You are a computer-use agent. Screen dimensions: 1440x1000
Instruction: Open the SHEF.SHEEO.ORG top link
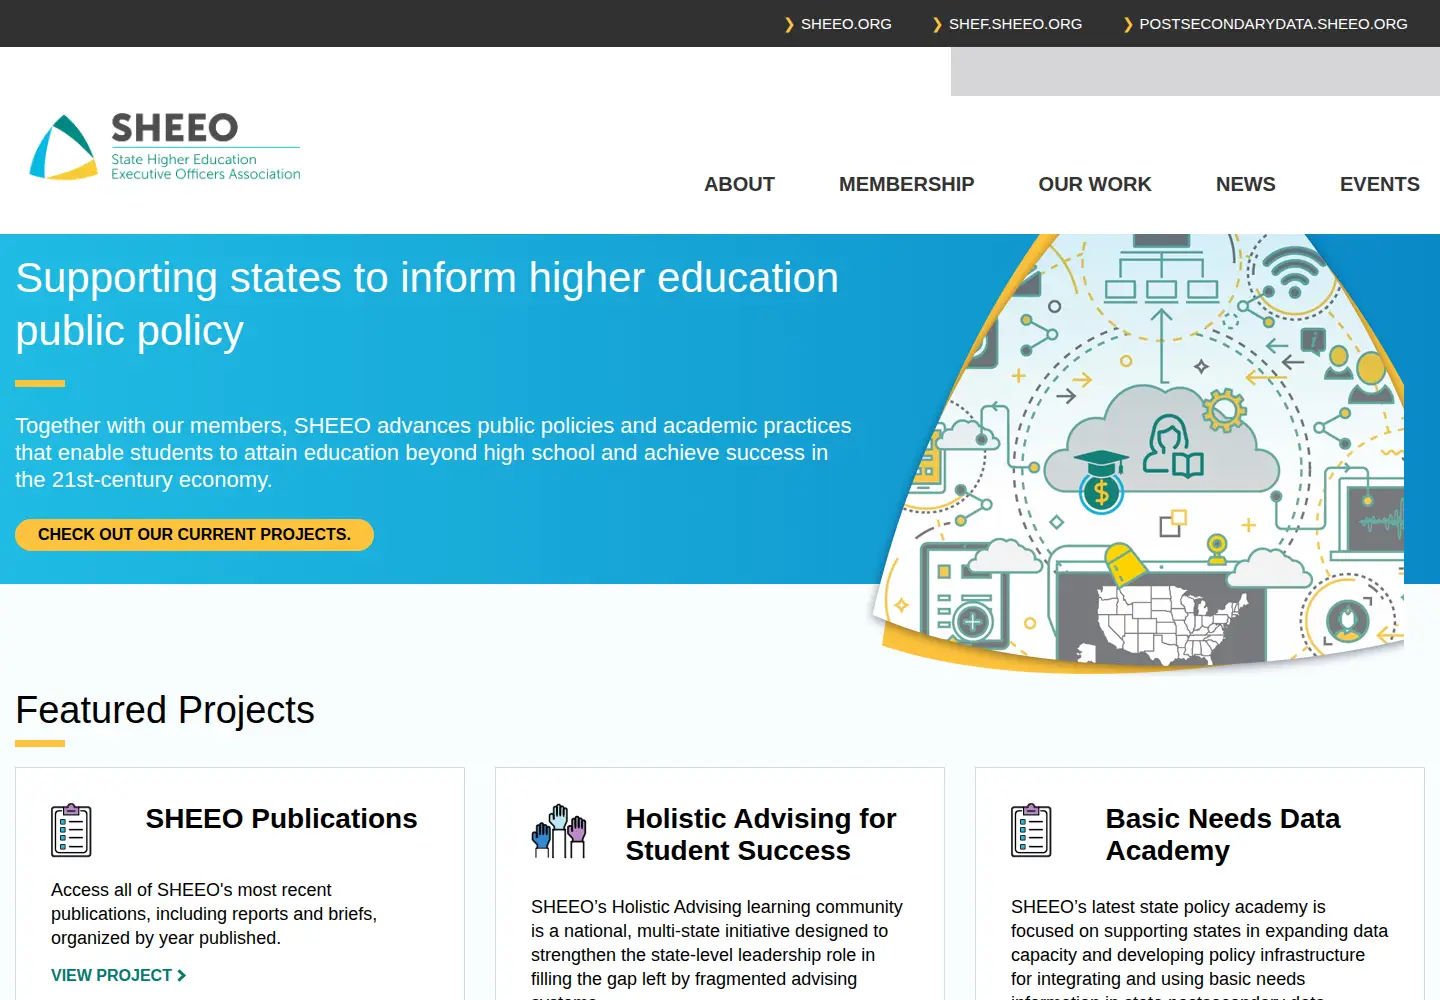point(1015,24)
